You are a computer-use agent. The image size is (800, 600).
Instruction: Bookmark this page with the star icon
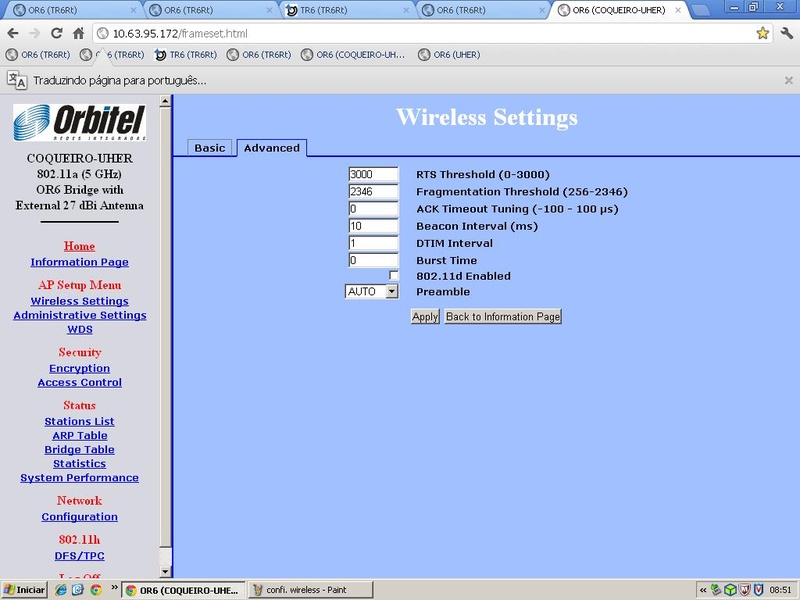point(762,34)
